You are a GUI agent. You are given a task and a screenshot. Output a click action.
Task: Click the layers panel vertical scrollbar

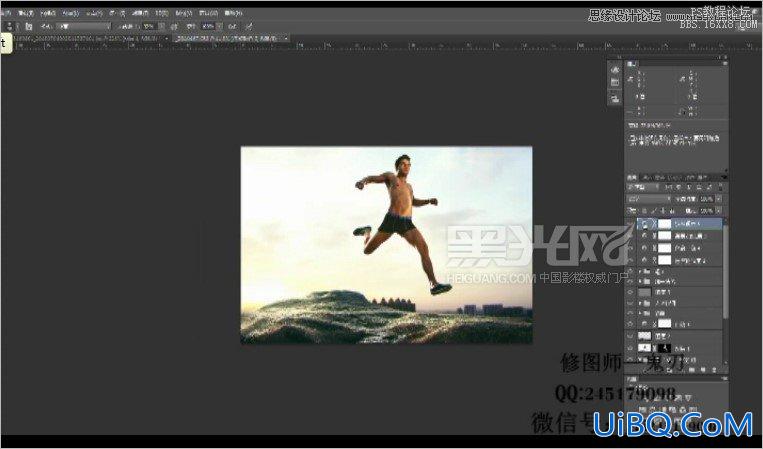pyautogui.click(x=726, y=272)
